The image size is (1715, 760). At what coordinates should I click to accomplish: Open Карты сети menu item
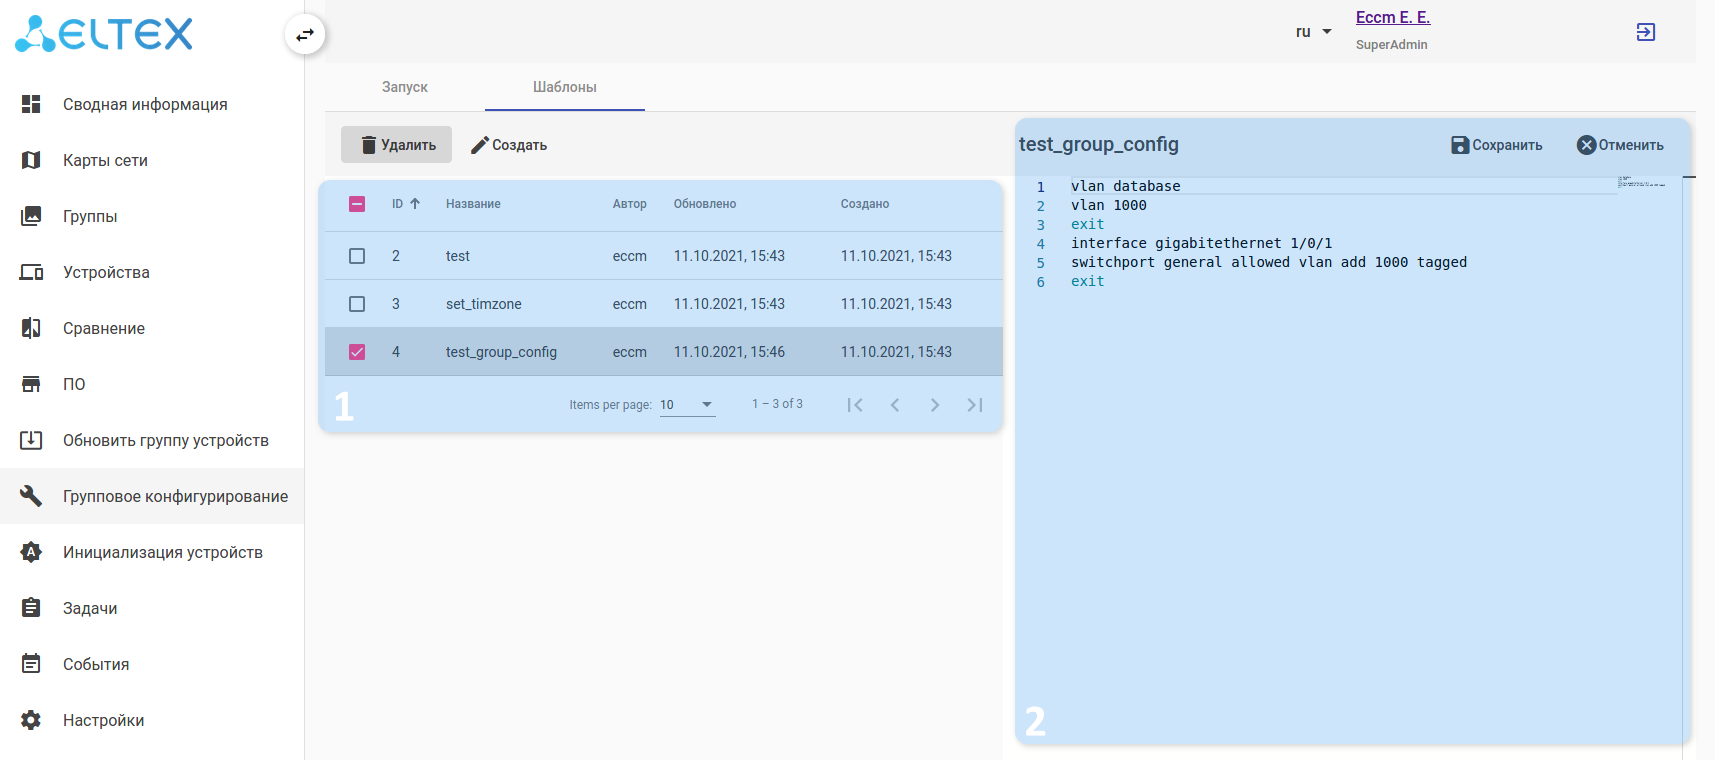152,160
